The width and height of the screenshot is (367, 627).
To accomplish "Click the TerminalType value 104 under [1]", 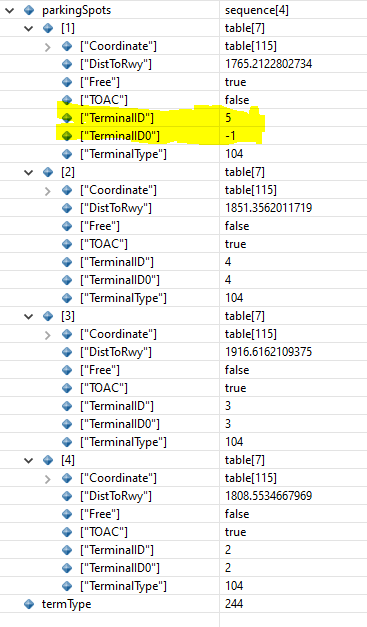I will [x=234, y=154].
